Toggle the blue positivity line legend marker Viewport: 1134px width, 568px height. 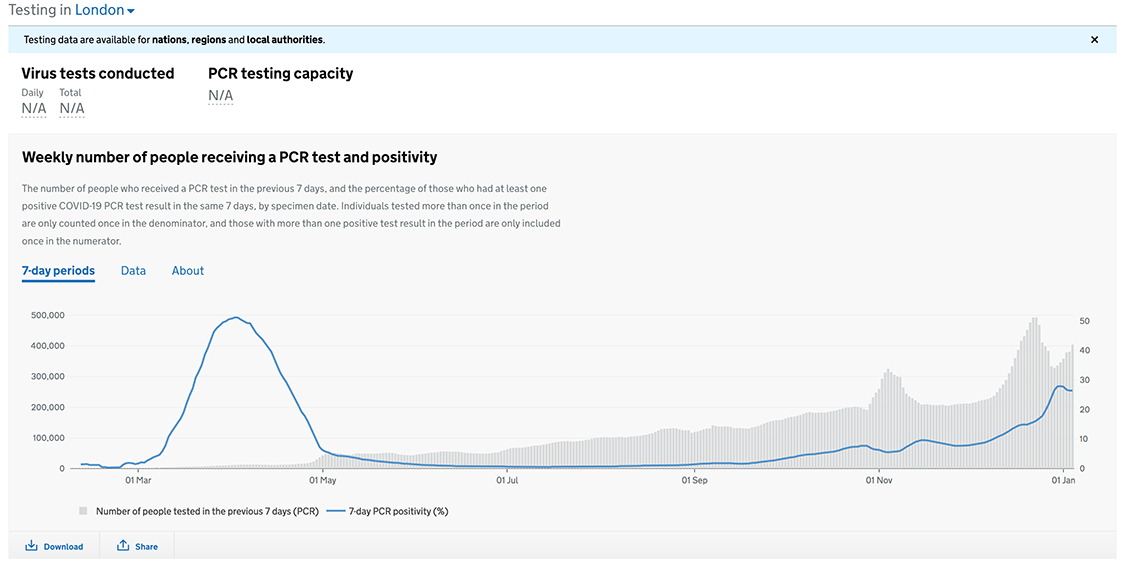tap(336, 511)
